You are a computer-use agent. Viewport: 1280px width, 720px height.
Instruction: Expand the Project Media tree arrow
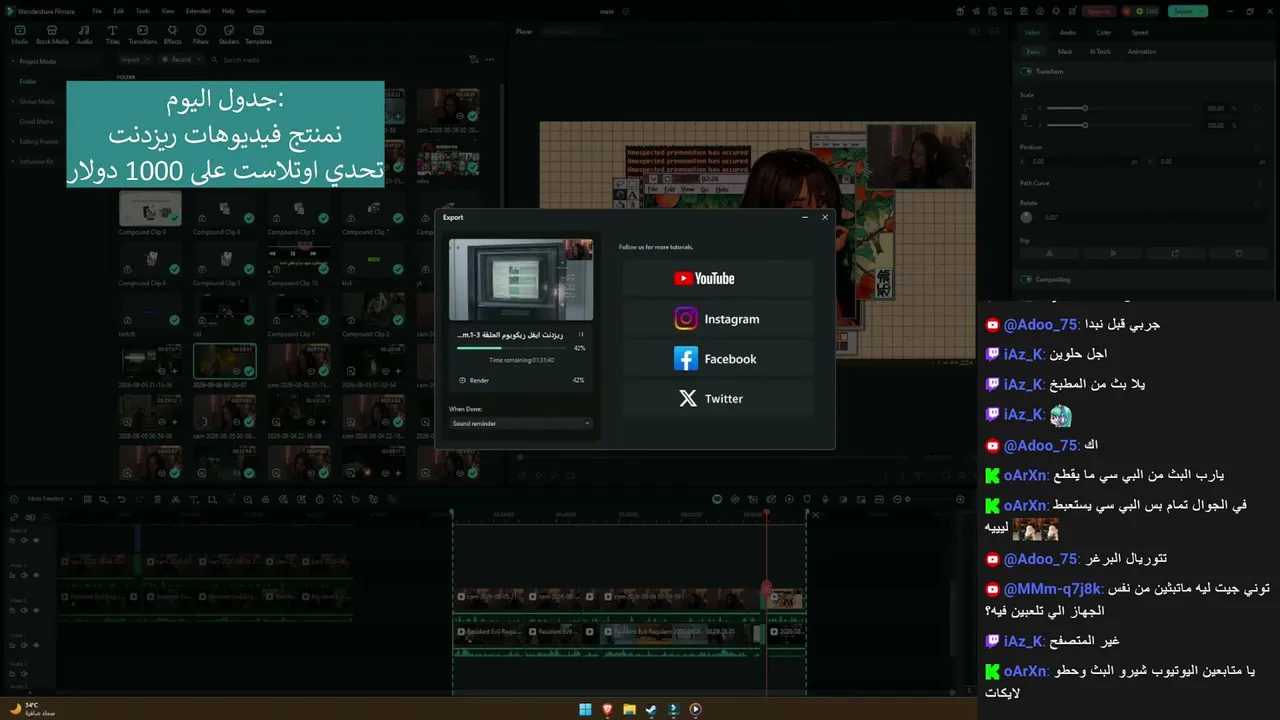[14, 61]
